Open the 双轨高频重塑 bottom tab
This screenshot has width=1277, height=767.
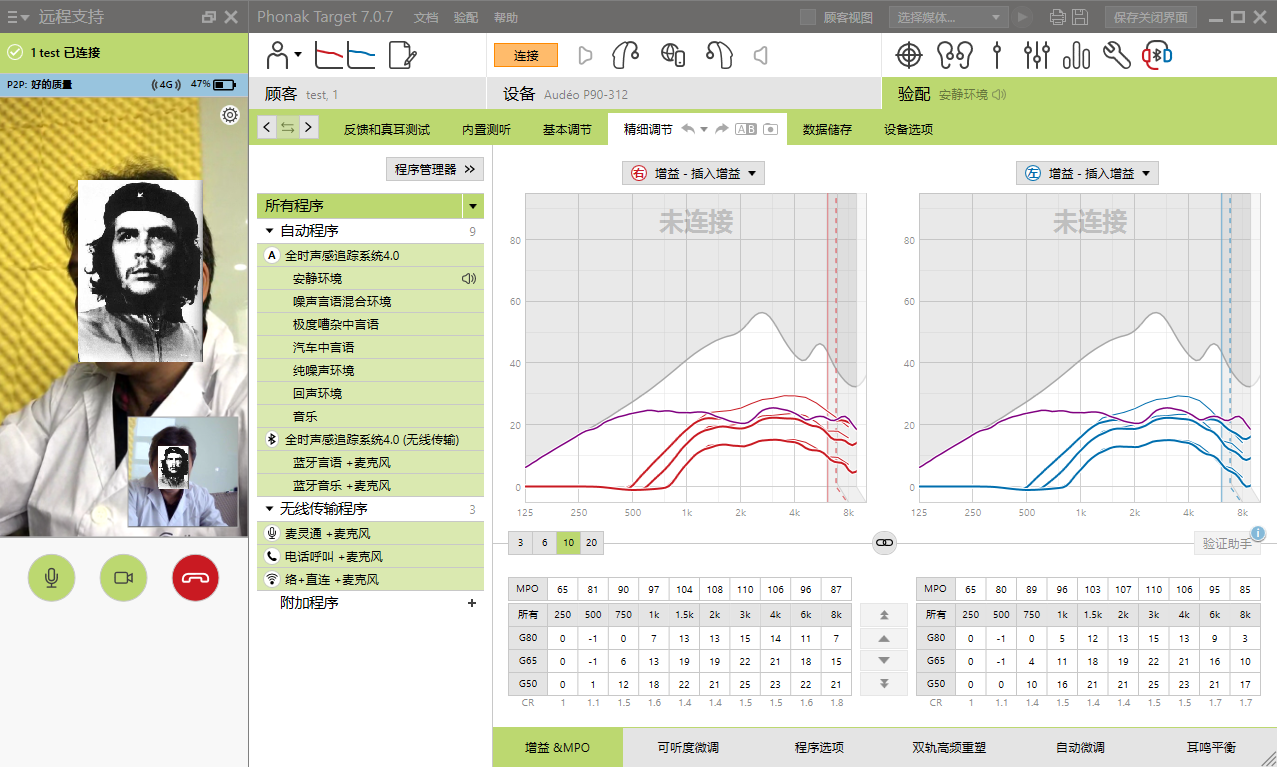coord(949,747)
